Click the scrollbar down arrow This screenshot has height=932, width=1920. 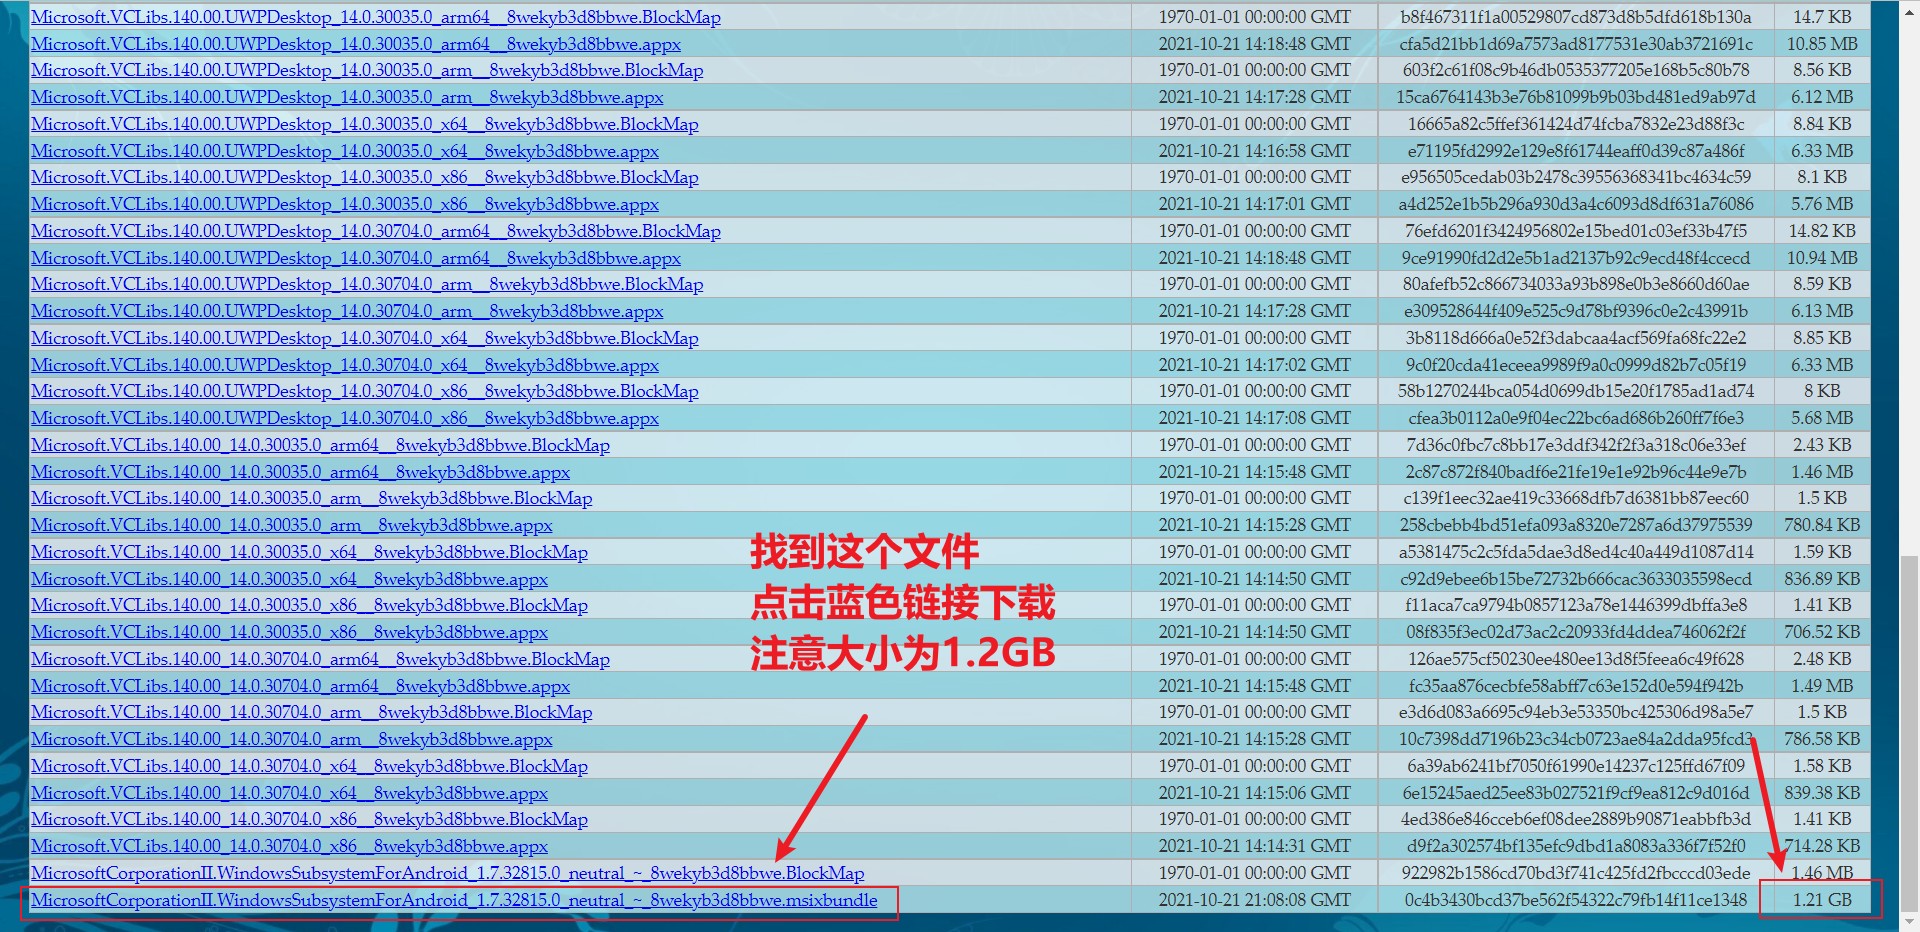pyautogui.click(x=1909, y=921)
